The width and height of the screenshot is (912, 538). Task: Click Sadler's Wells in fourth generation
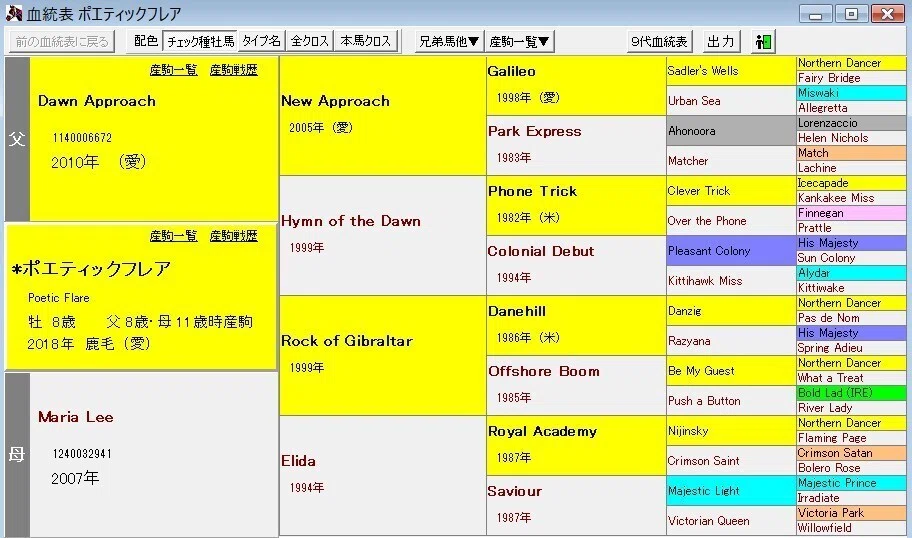[x=731, y=71]
